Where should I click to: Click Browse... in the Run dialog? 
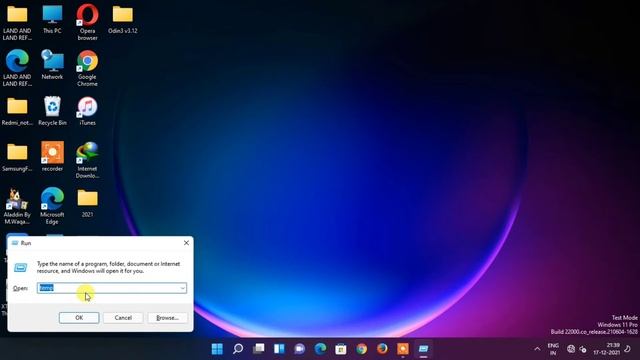(x=167, y=318)
